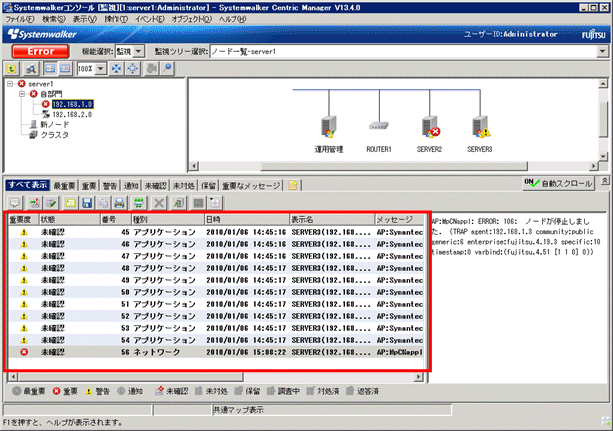Toggle the 自動スクロール ON button
The image size is (613, 431).
point(559,183)
